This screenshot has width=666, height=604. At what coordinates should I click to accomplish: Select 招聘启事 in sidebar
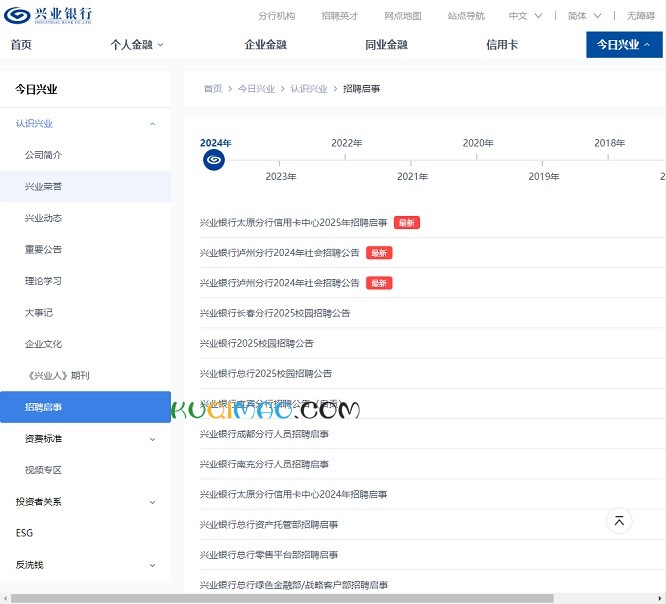click(x=85, y=407)
